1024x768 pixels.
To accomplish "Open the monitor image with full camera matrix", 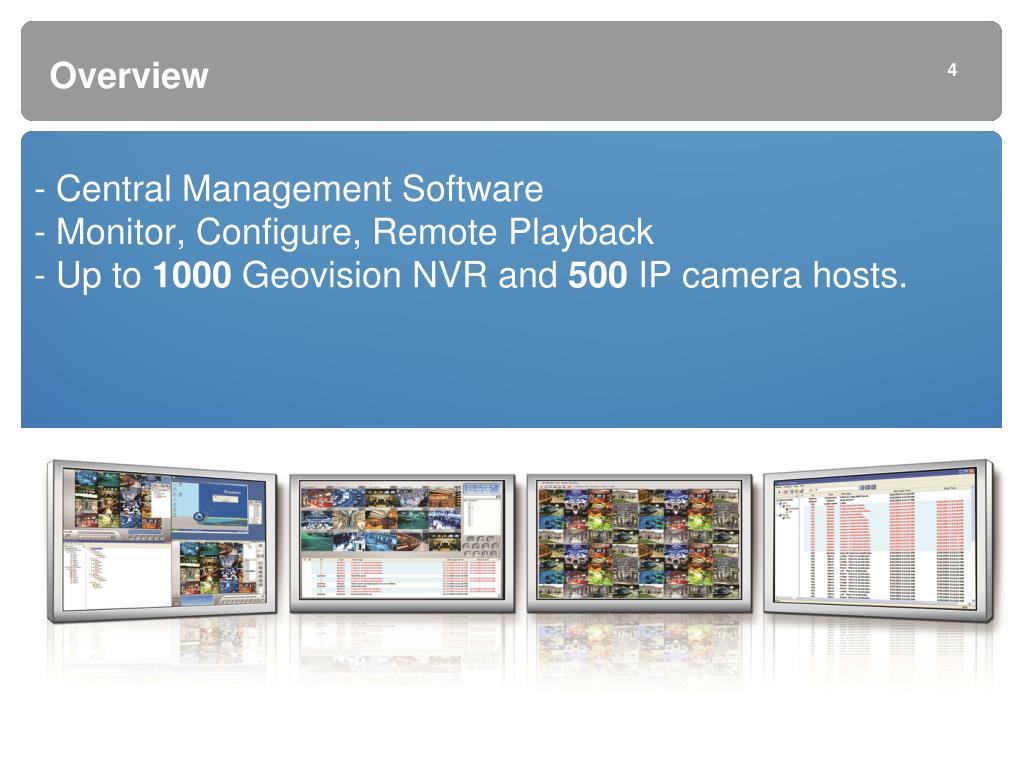I will 639,543.
